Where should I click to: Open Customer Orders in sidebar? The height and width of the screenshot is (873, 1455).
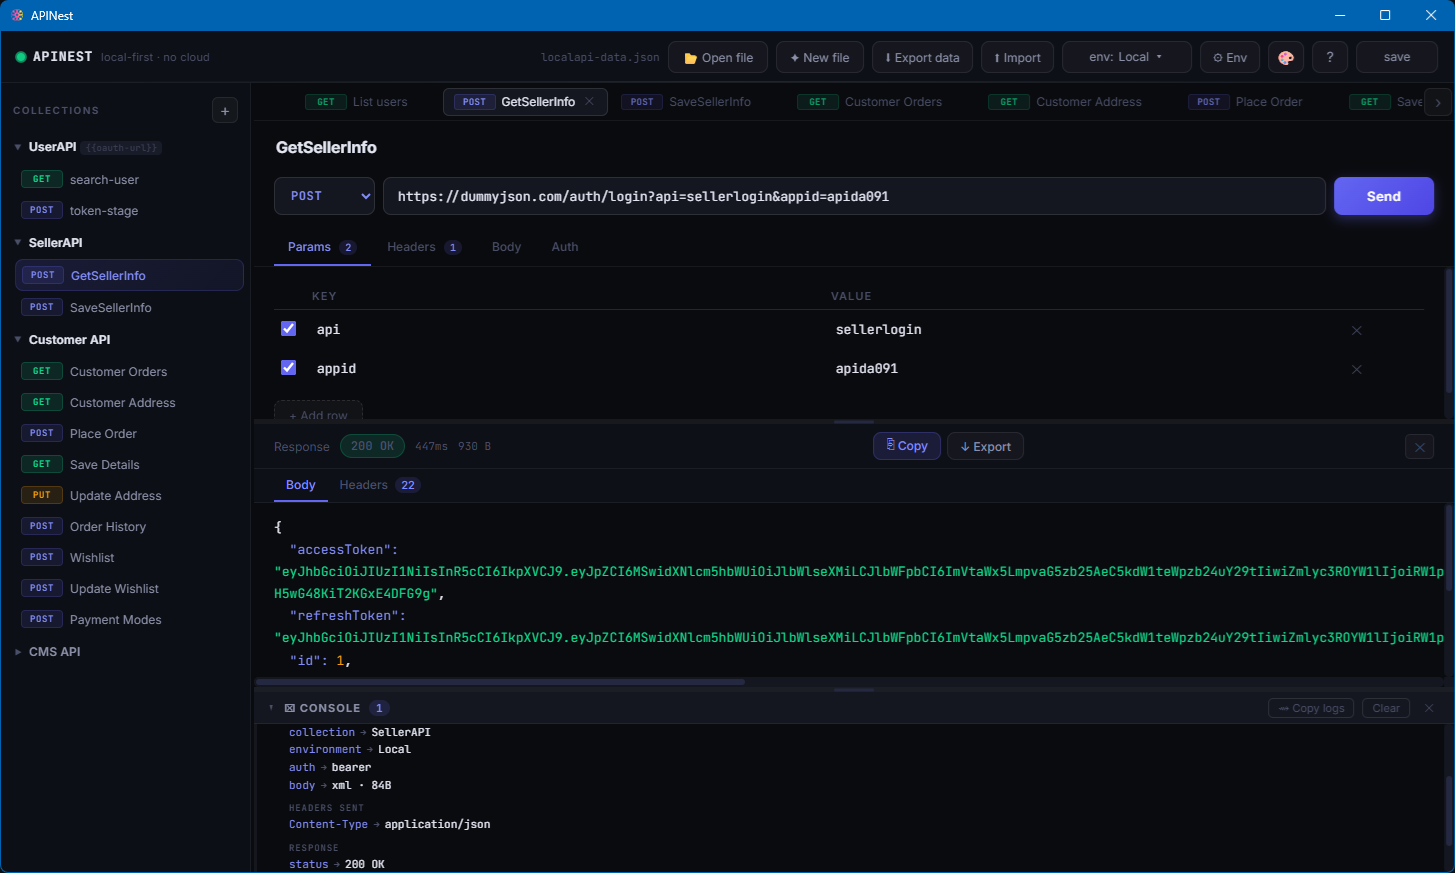129,372
